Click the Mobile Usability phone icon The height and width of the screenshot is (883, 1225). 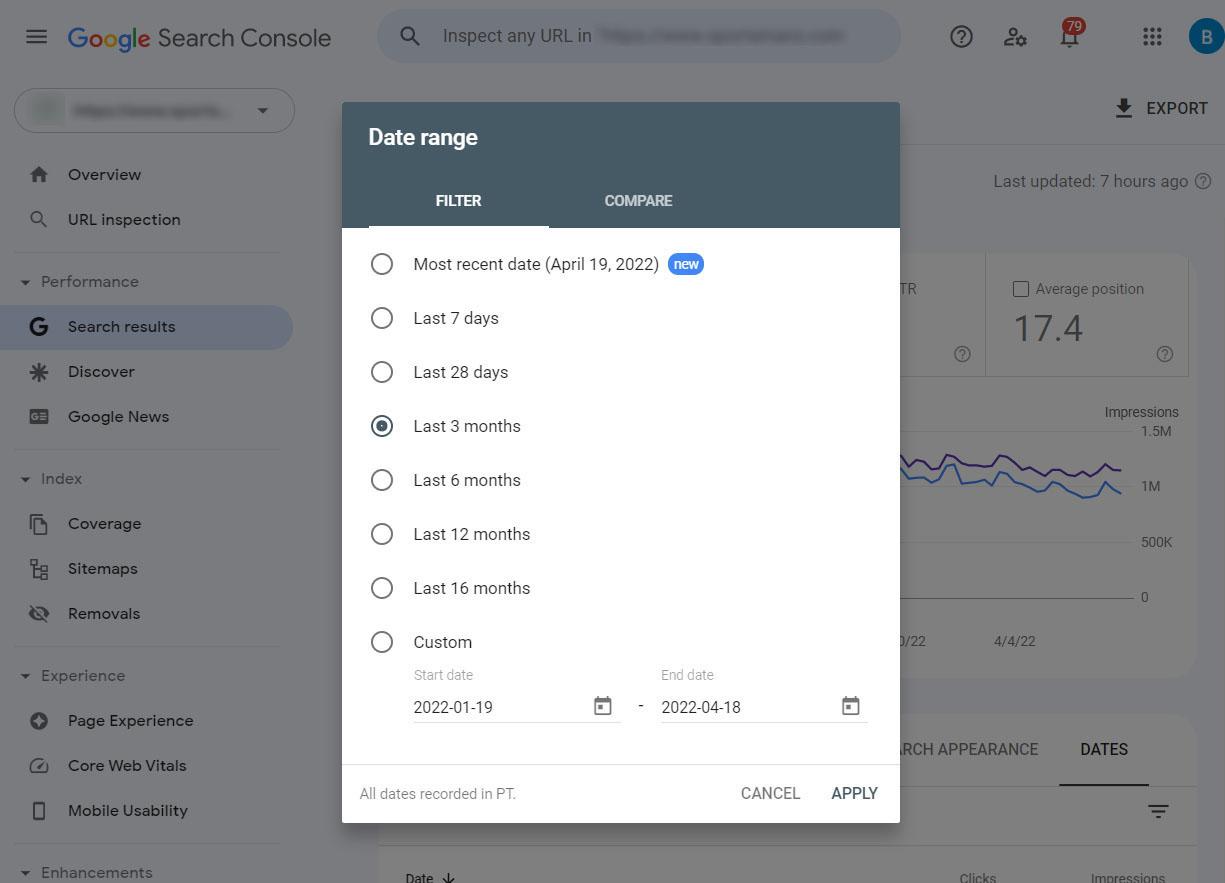coord(39,811)
